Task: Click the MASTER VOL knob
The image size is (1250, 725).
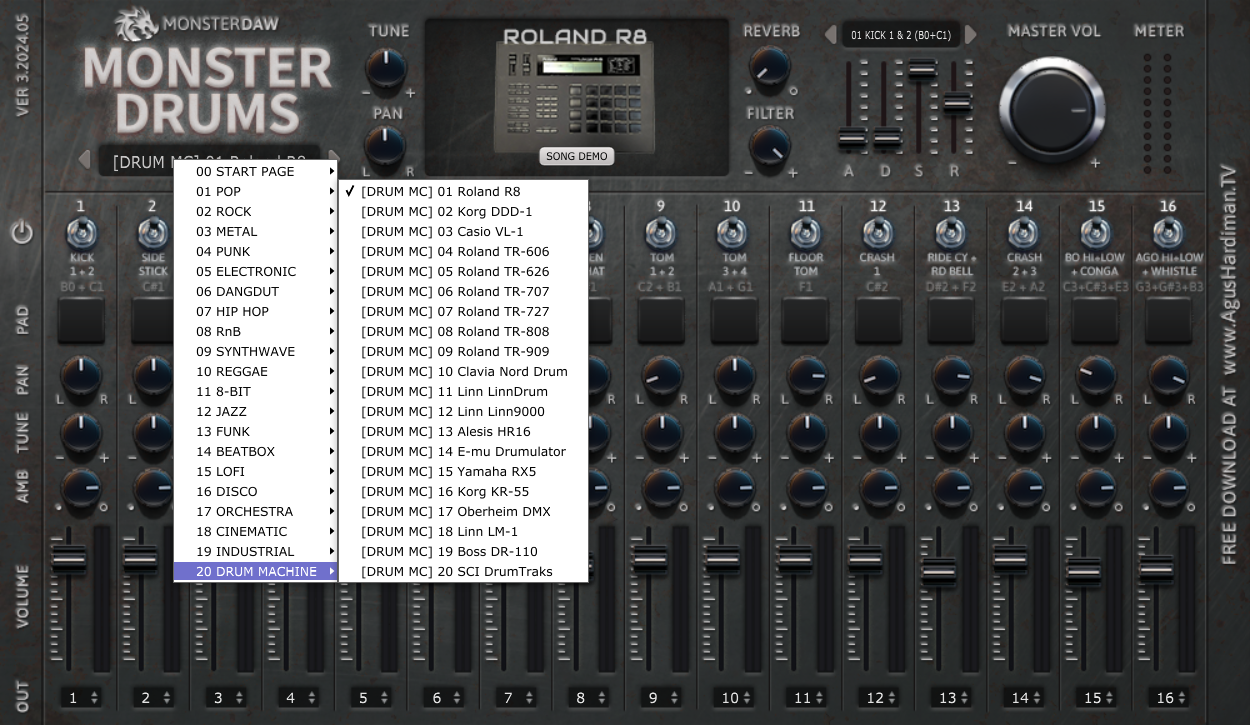Action: pos(1051,108)
